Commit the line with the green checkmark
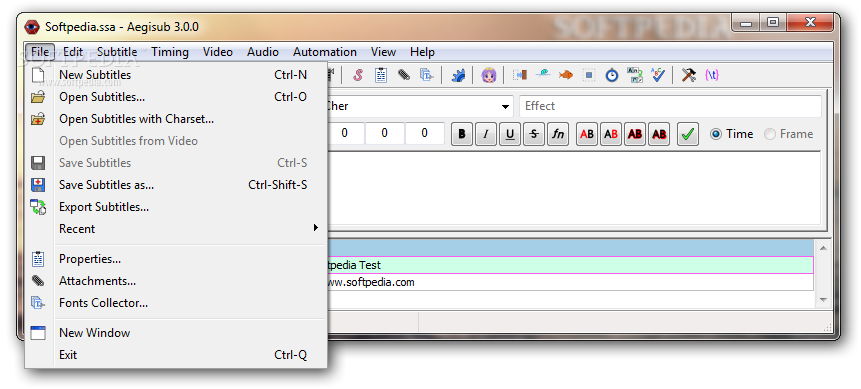This screenshot has width=861, height=389. click(687, 134)
